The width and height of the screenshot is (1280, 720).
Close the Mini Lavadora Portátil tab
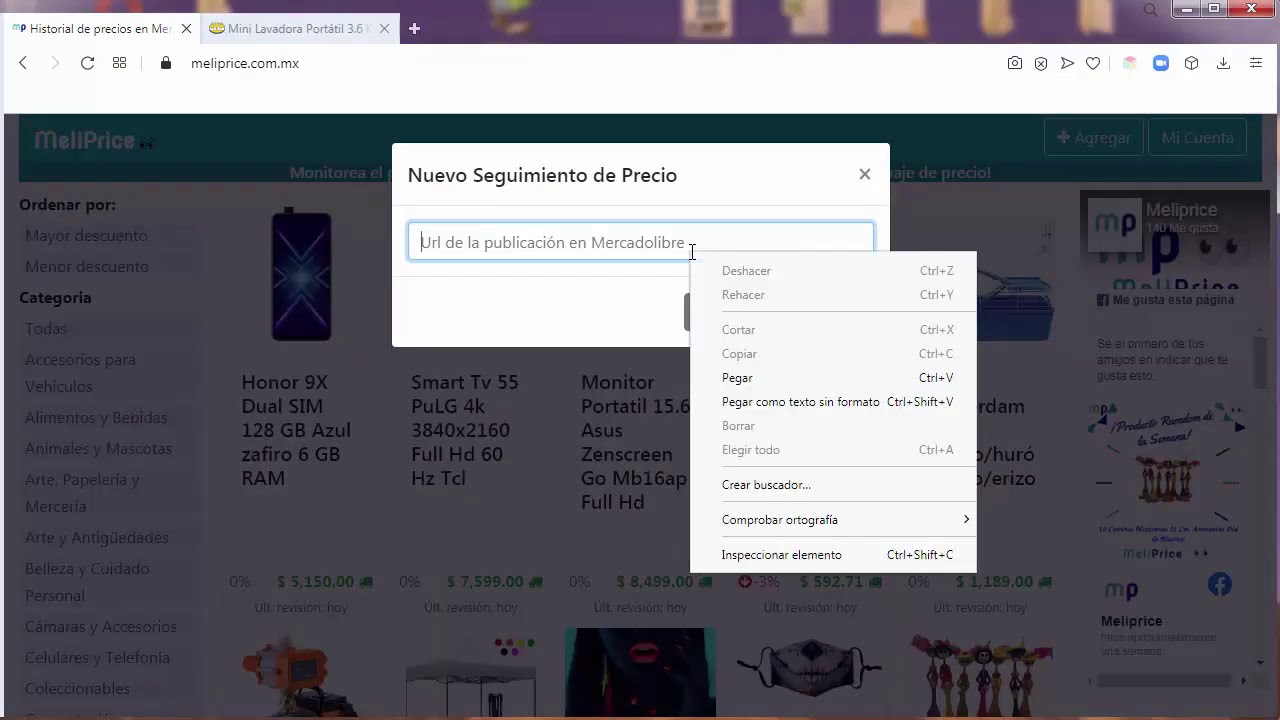[384, 29]
